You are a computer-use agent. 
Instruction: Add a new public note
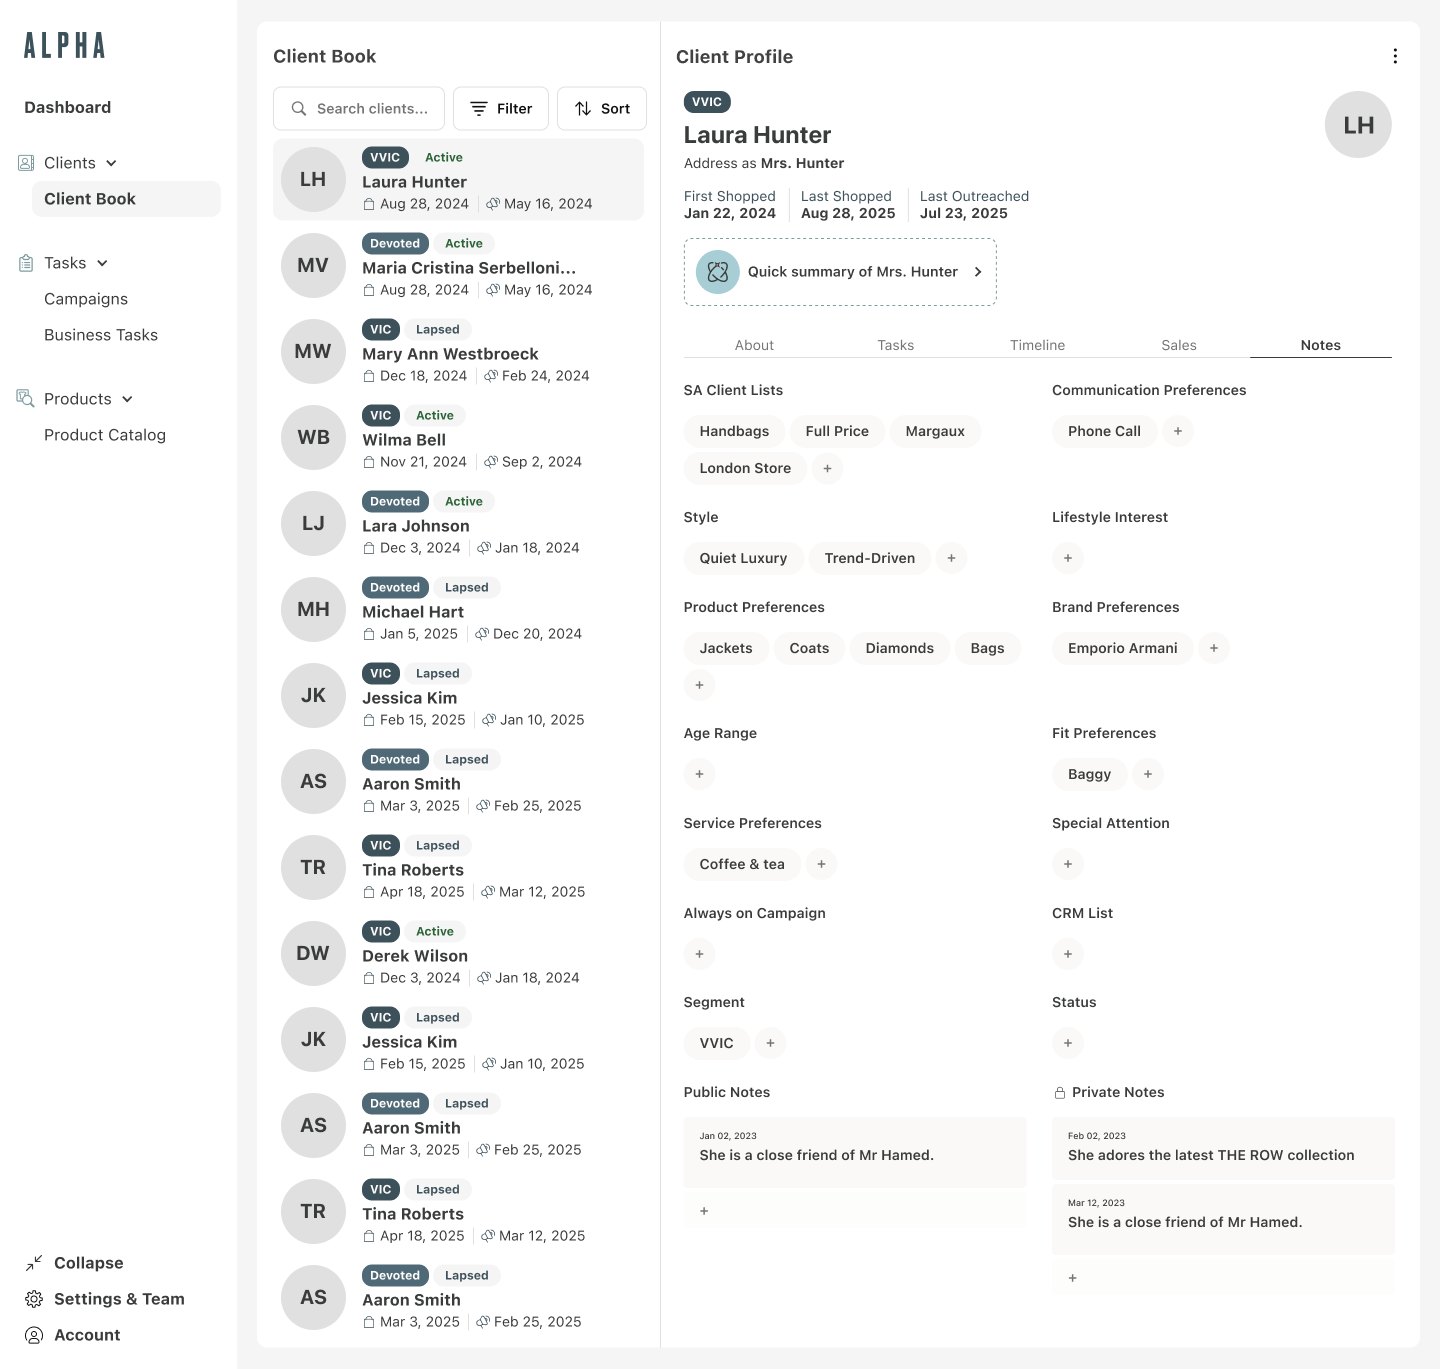point(855,1211)
